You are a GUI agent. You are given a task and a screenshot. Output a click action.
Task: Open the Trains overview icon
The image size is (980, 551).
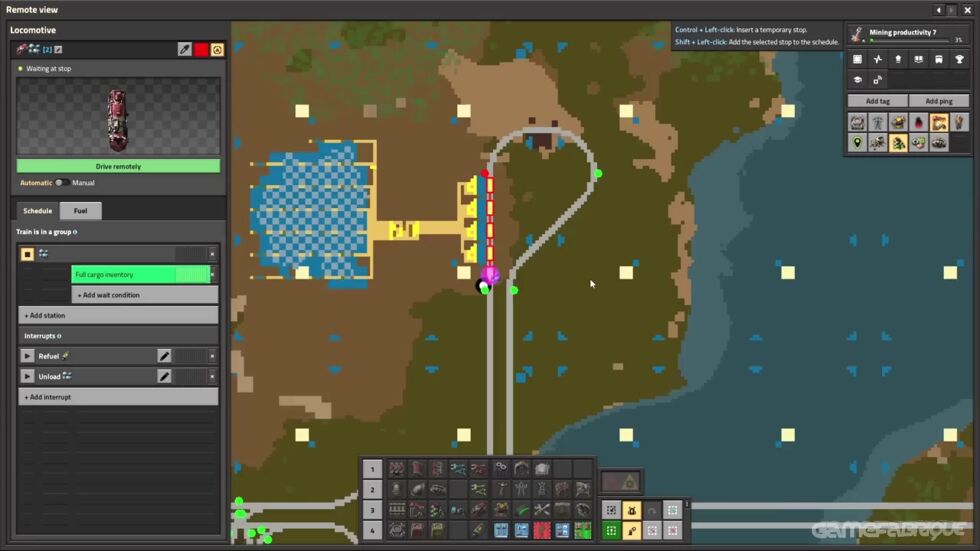(939, 59)
